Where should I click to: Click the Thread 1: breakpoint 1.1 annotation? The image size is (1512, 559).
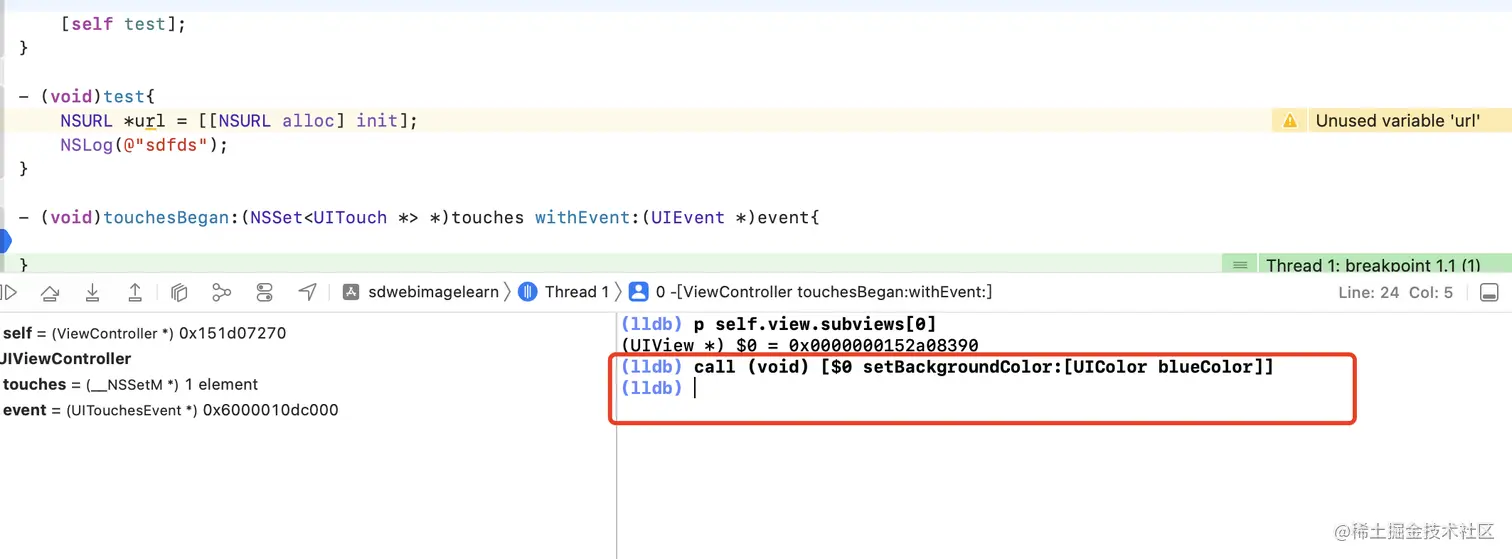click(x=1373, y=265)
